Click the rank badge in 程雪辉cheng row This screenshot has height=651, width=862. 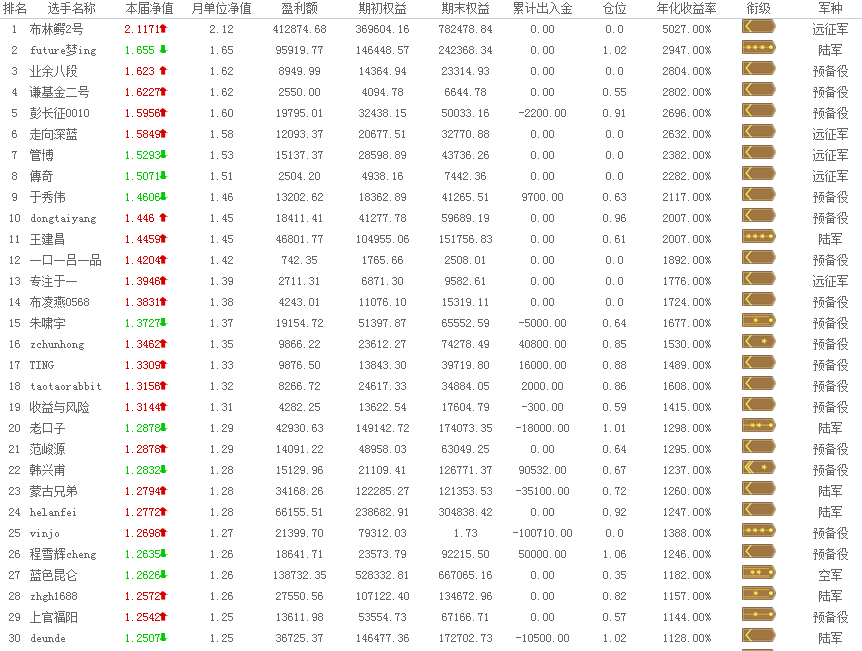[x=758, y=551]
